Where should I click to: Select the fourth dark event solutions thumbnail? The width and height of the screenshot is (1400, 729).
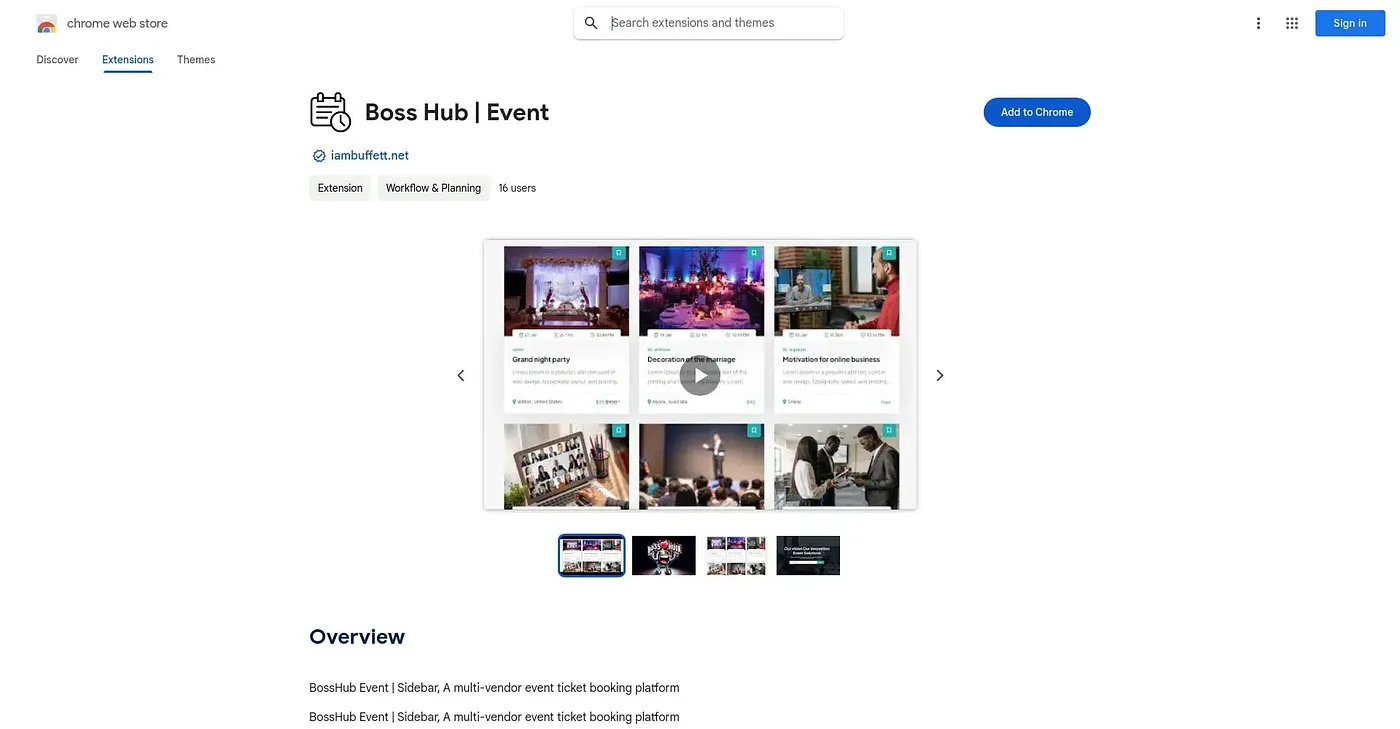tap(808, 555)
